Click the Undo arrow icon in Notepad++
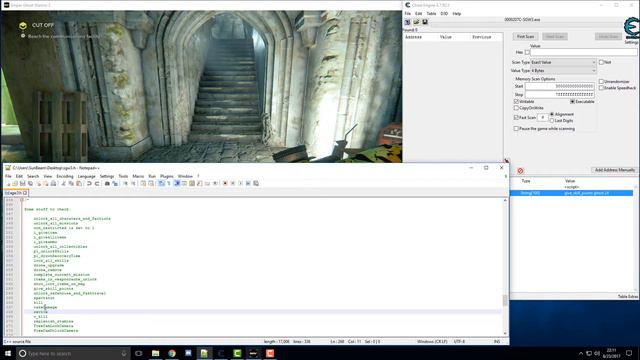This screenshot has width=640, height=360. (89, 184)
